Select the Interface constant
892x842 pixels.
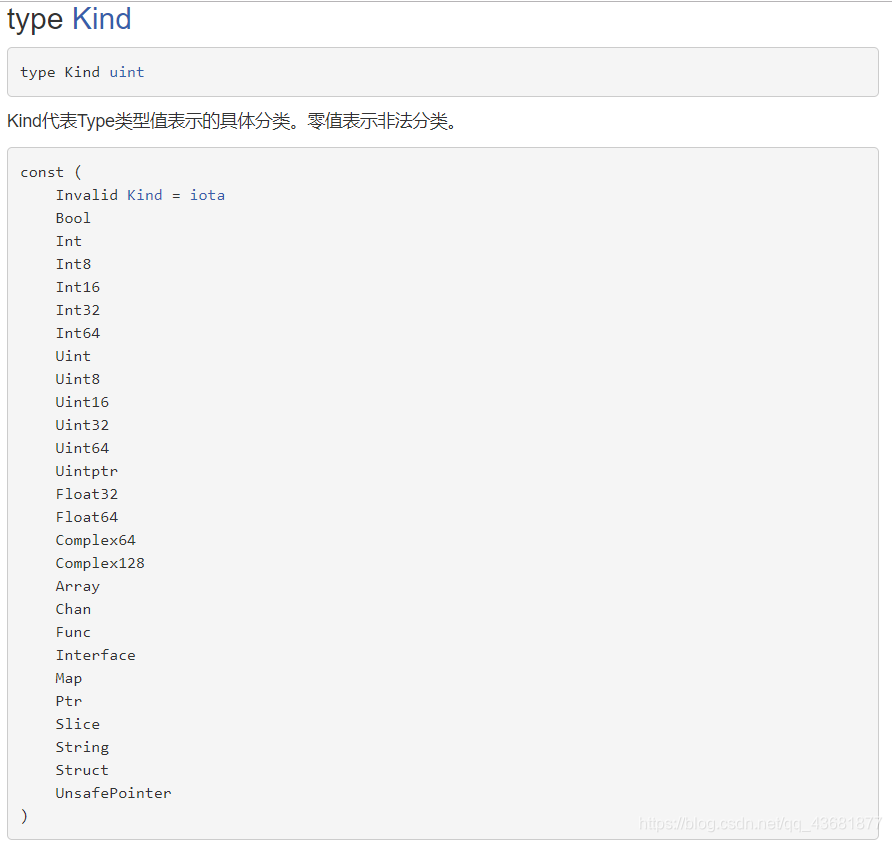96,655
